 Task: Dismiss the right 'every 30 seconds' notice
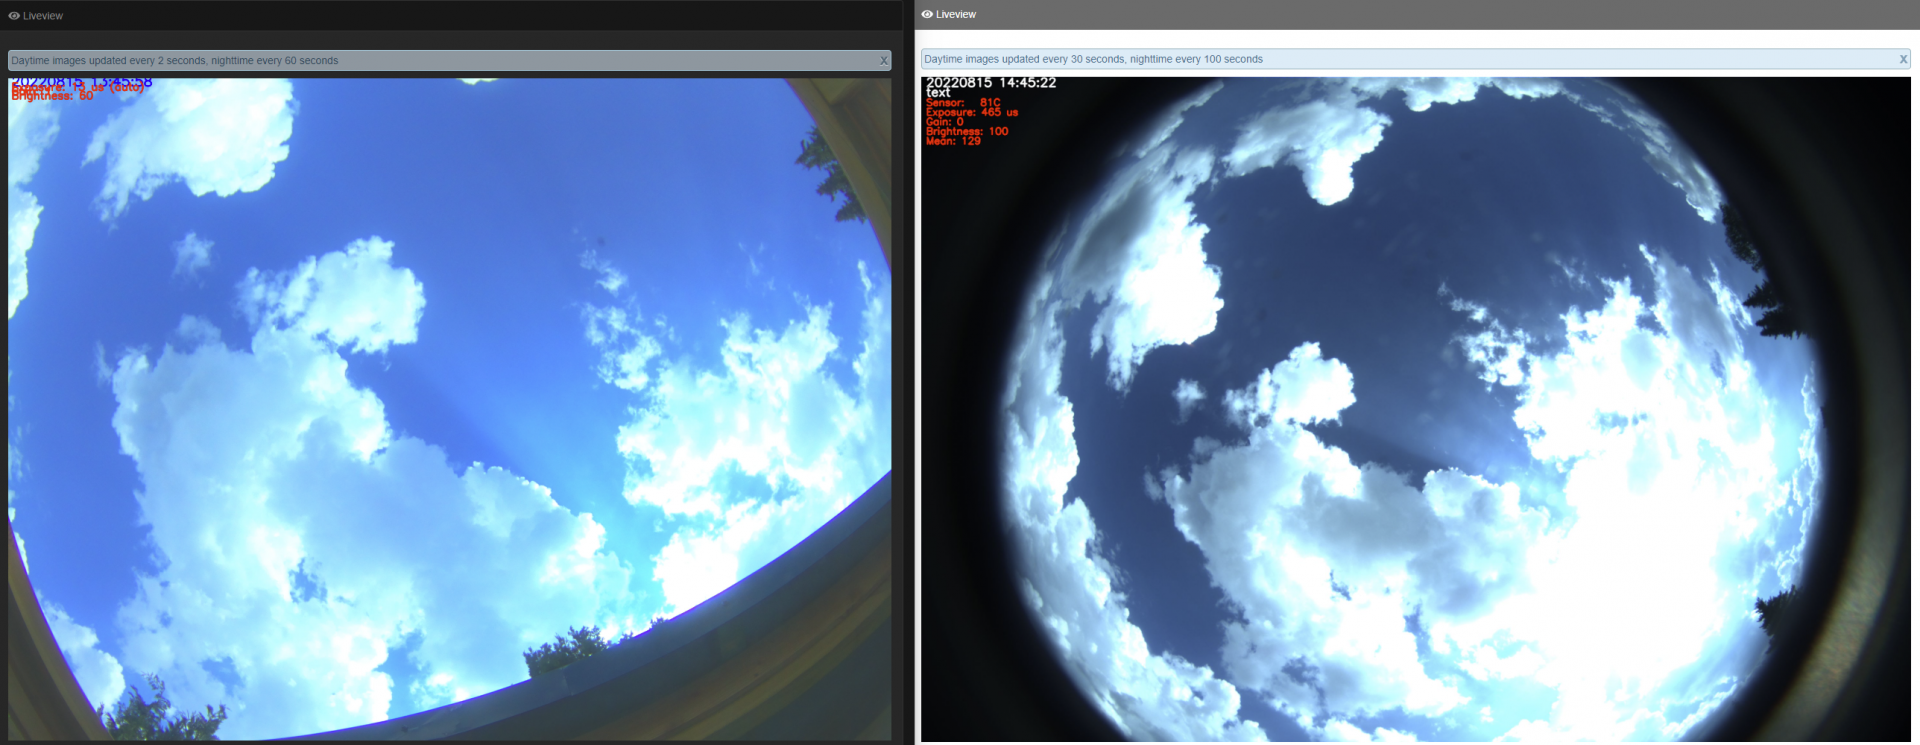coord(1903,59)
